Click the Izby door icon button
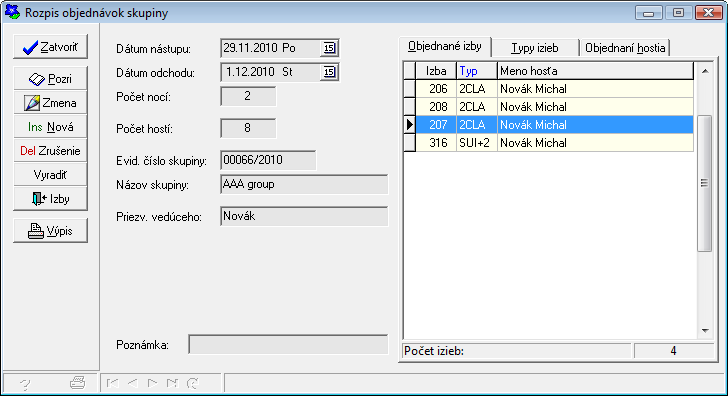 pos(50,199)
